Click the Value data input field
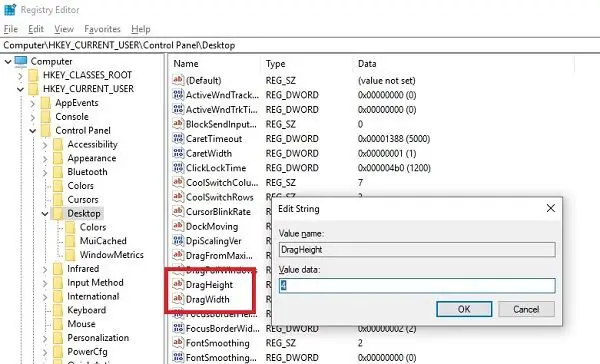Viewport: 600px width, 364px height. click(x=417, y=286)
